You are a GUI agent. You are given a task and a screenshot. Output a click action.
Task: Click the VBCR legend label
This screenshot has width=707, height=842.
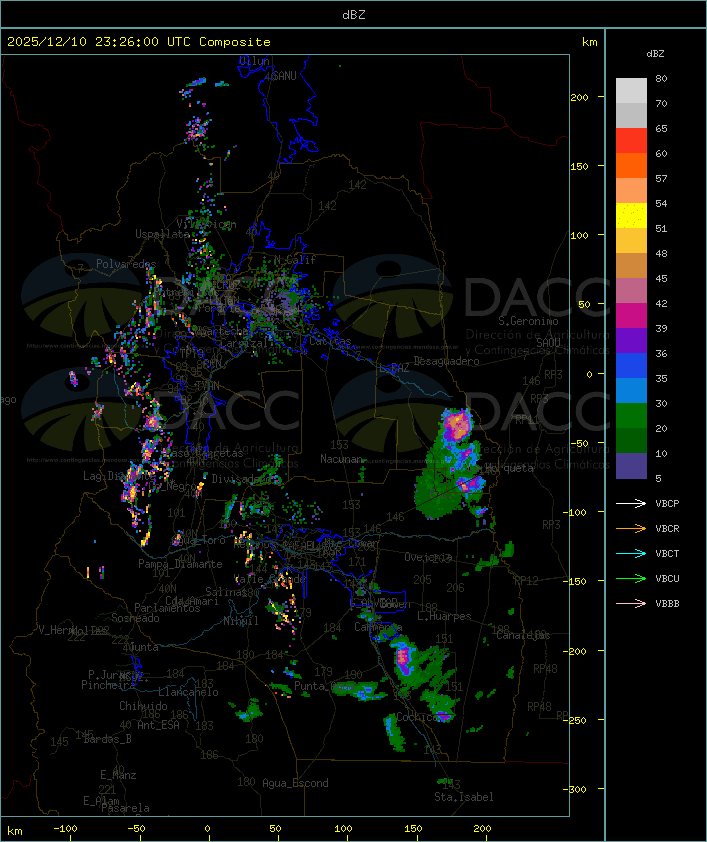[667, 528]
